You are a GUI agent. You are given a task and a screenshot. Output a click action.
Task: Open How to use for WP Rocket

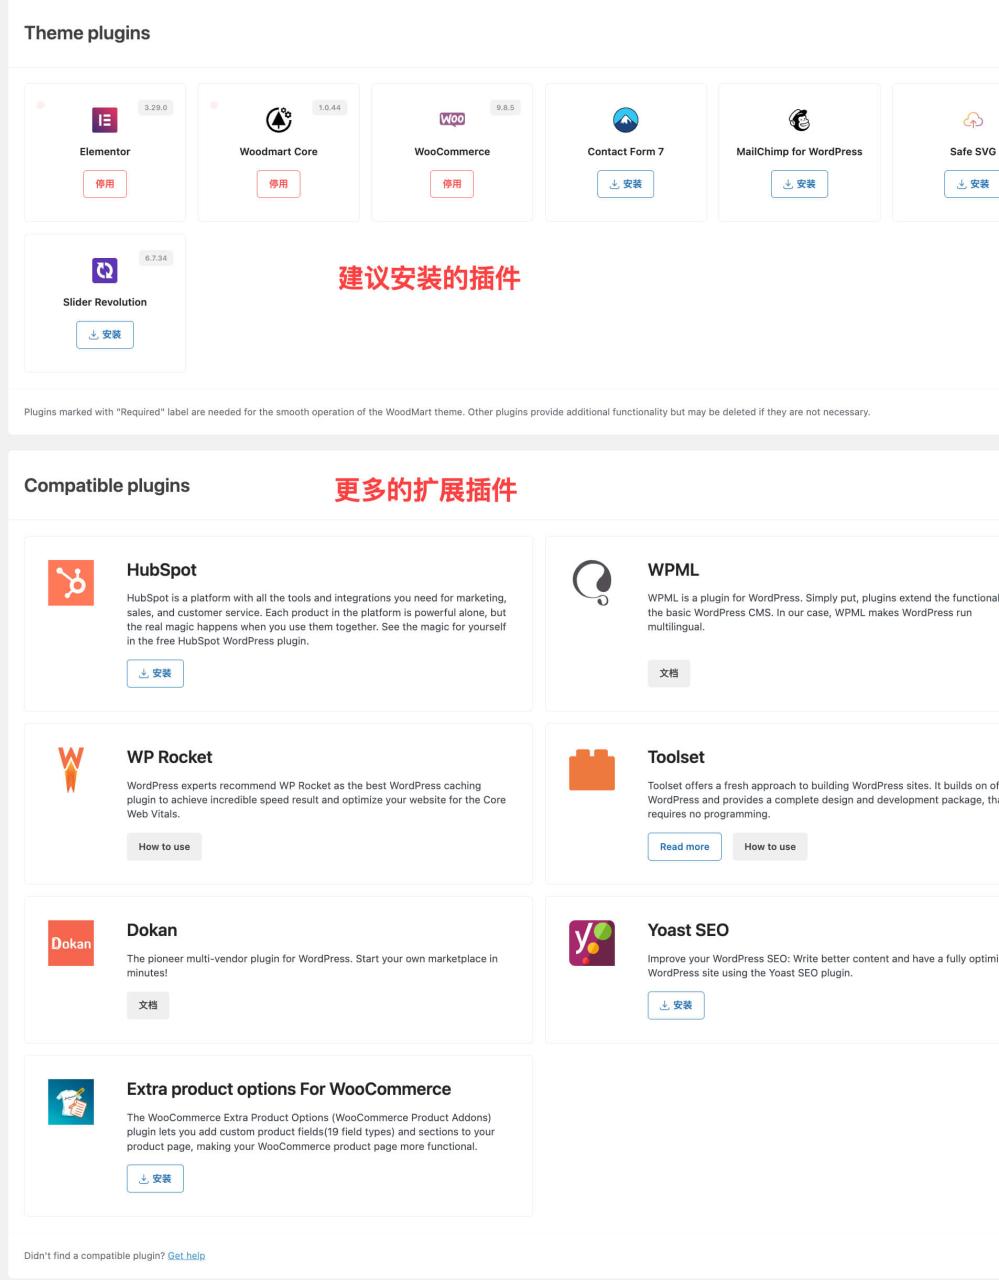pos(164,846)
